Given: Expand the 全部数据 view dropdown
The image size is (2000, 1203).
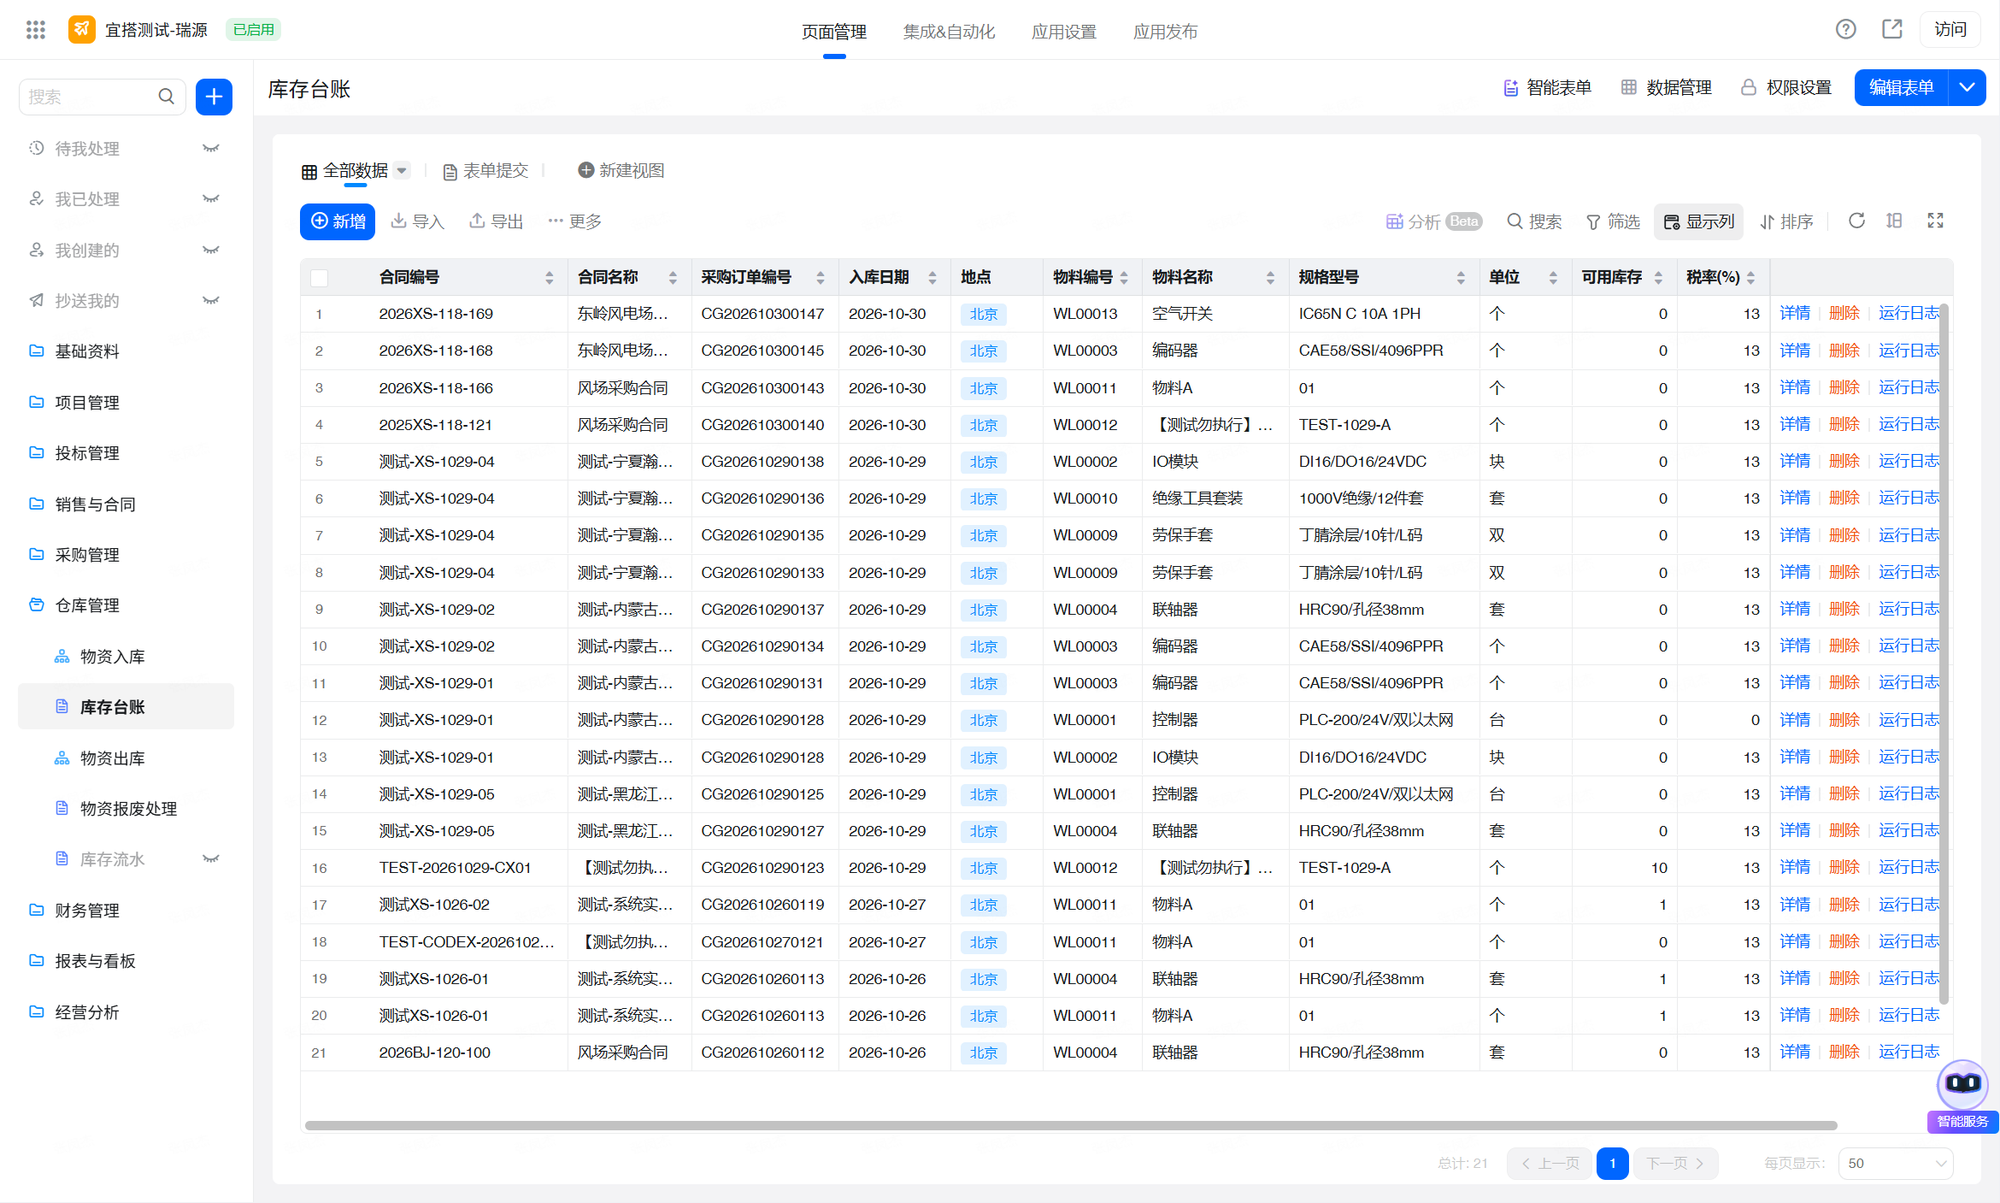Looking at the screenshot, I should [x=402, y=171].
